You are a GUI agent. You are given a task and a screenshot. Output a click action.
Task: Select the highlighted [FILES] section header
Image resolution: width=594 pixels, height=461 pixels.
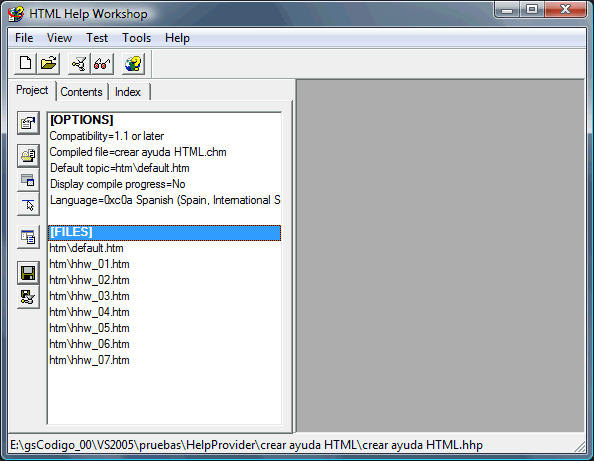point(164,232)
